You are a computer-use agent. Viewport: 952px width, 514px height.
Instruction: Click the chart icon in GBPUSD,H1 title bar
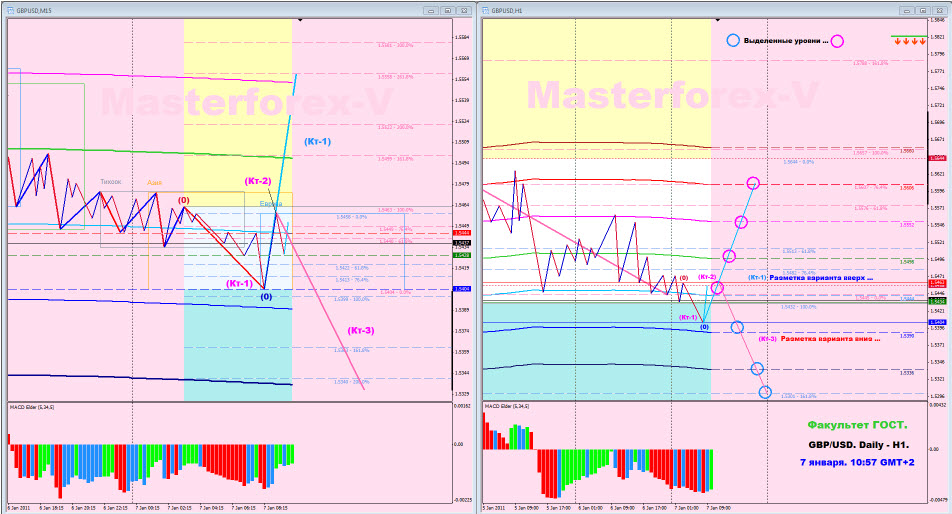click(486, 10)
